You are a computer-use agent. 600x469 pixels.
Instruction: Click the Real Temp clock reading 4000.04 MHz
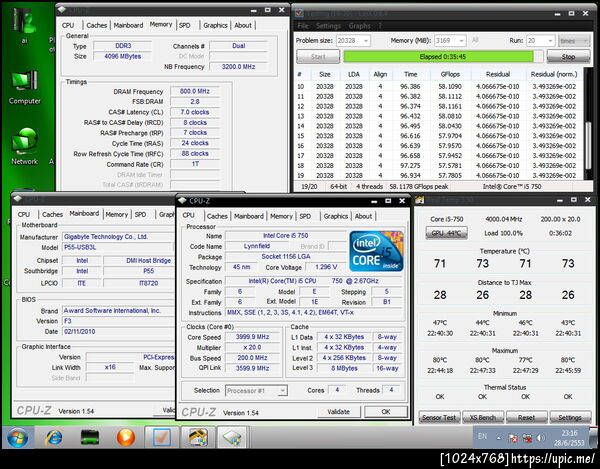tap(503, 219)
